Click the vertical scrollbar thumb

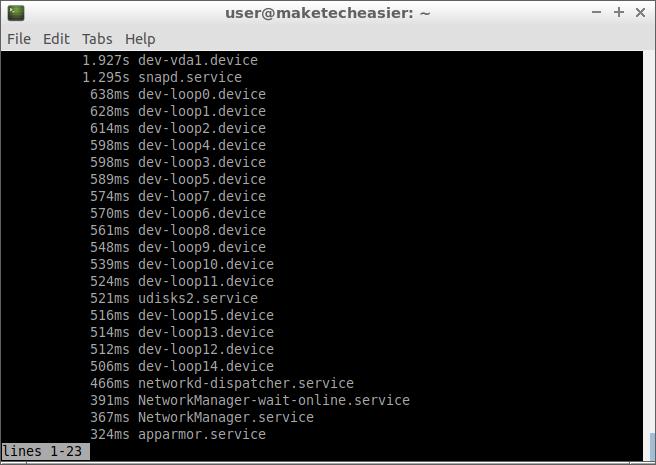651,445
